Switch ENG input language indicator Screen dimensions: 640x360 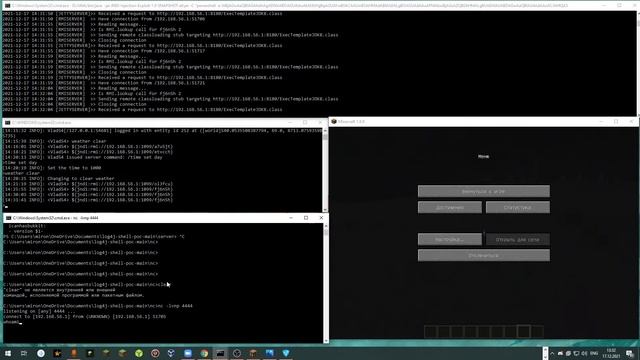point(594,353)
